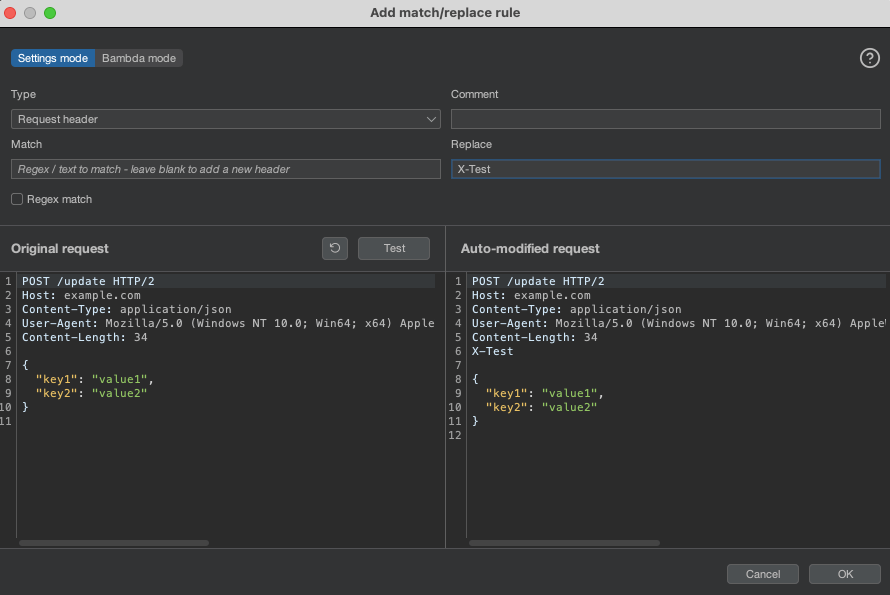Click the 'Original request' heading
This screenshot has width=890, height=595.
point(60,249)
